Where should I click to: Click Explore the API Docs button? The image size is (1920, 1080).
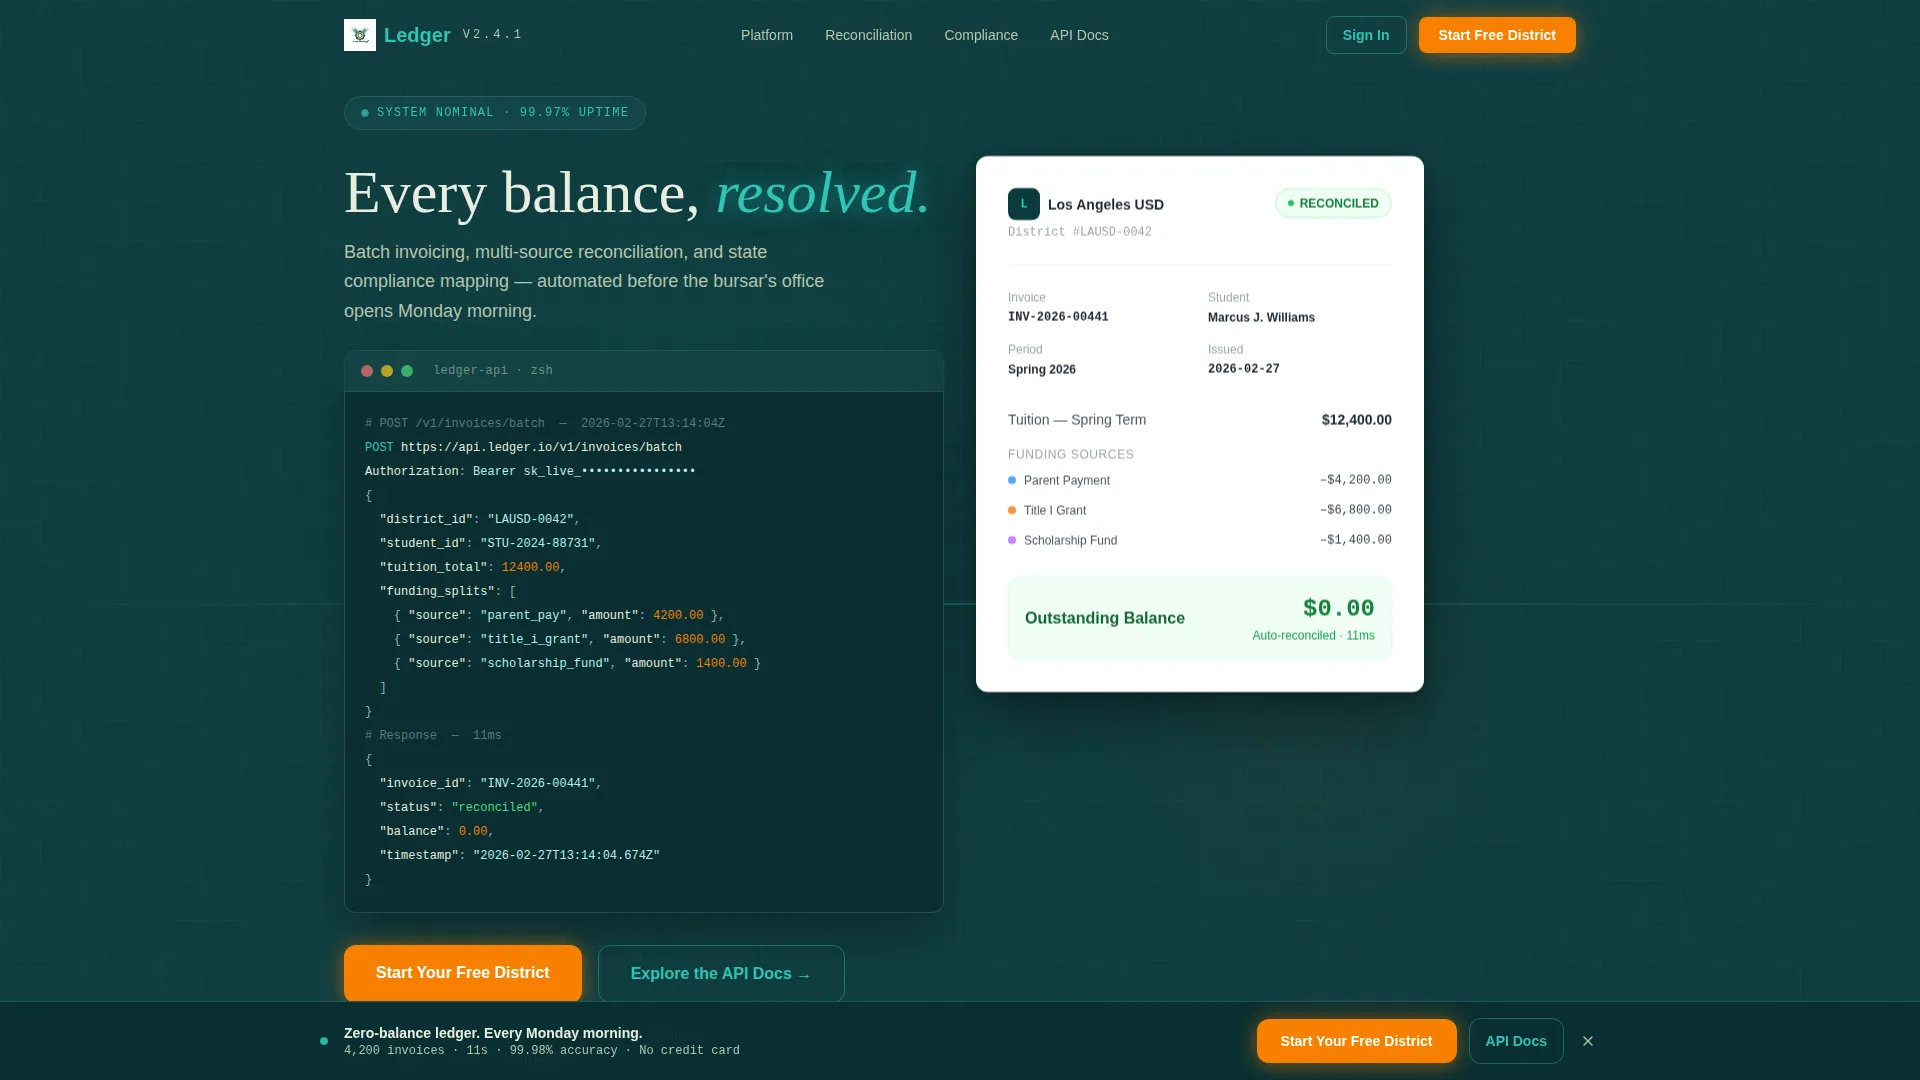(x=721, y=974)
